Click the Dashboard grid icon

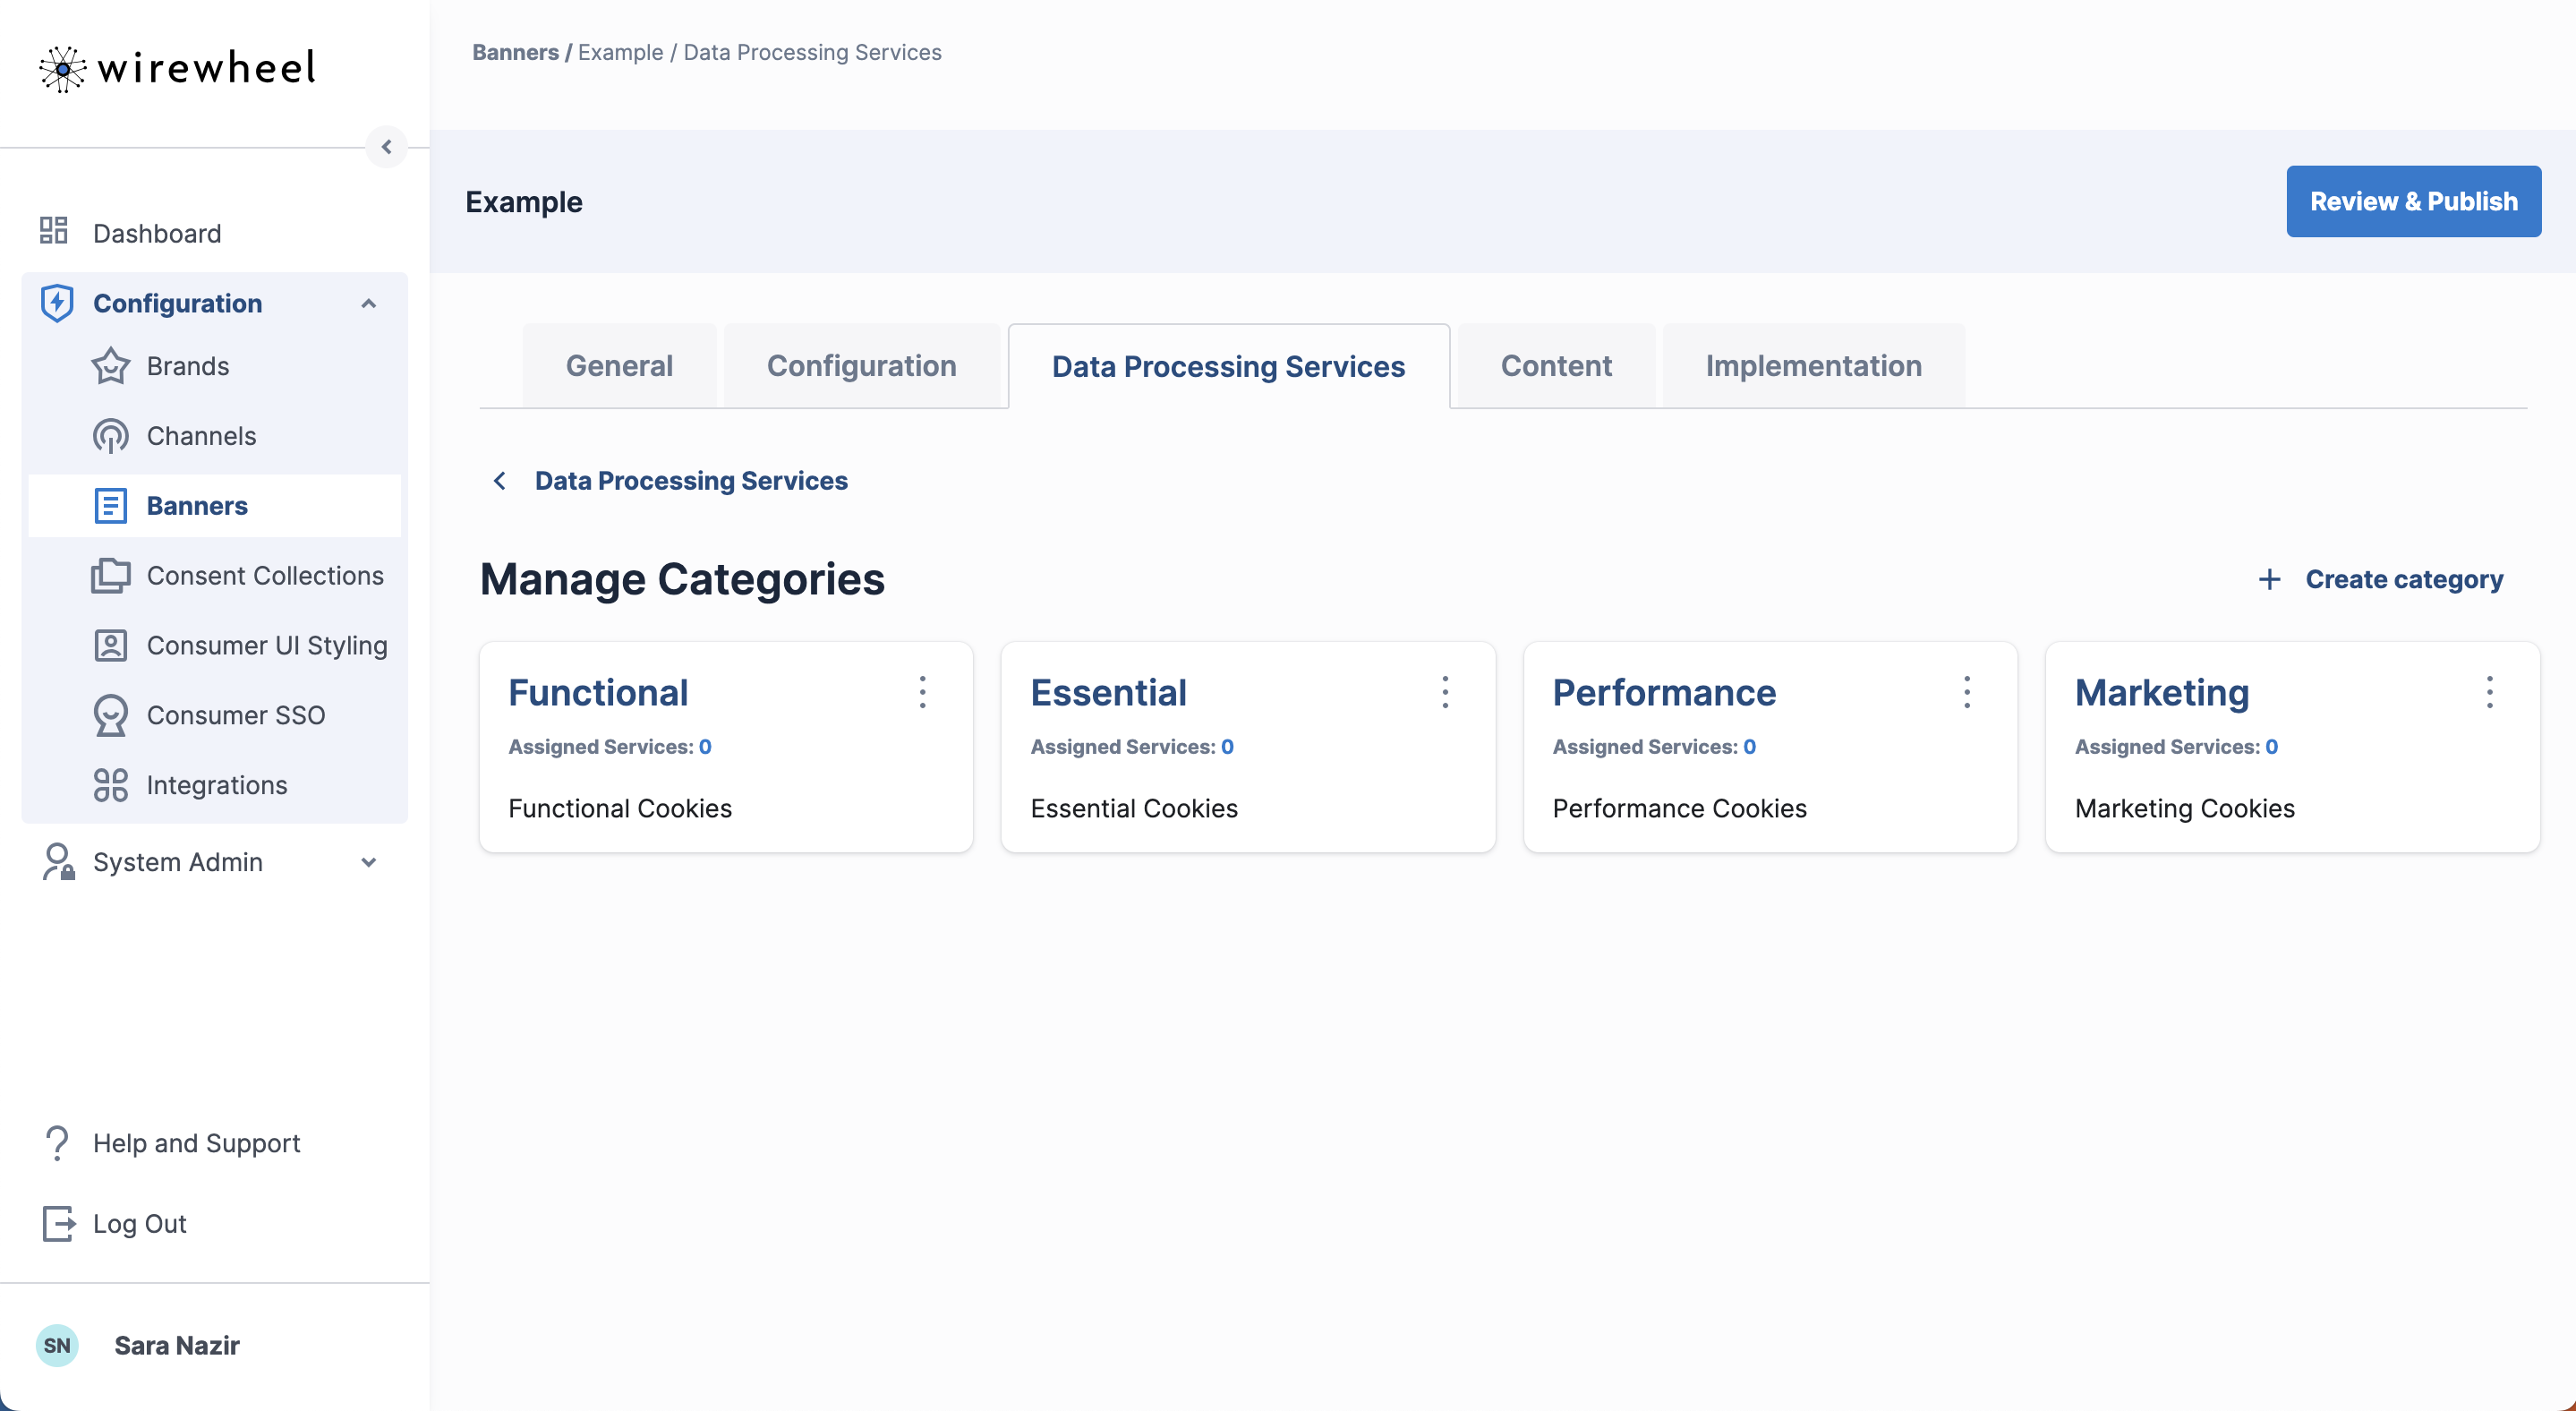[x=53, y=231]
